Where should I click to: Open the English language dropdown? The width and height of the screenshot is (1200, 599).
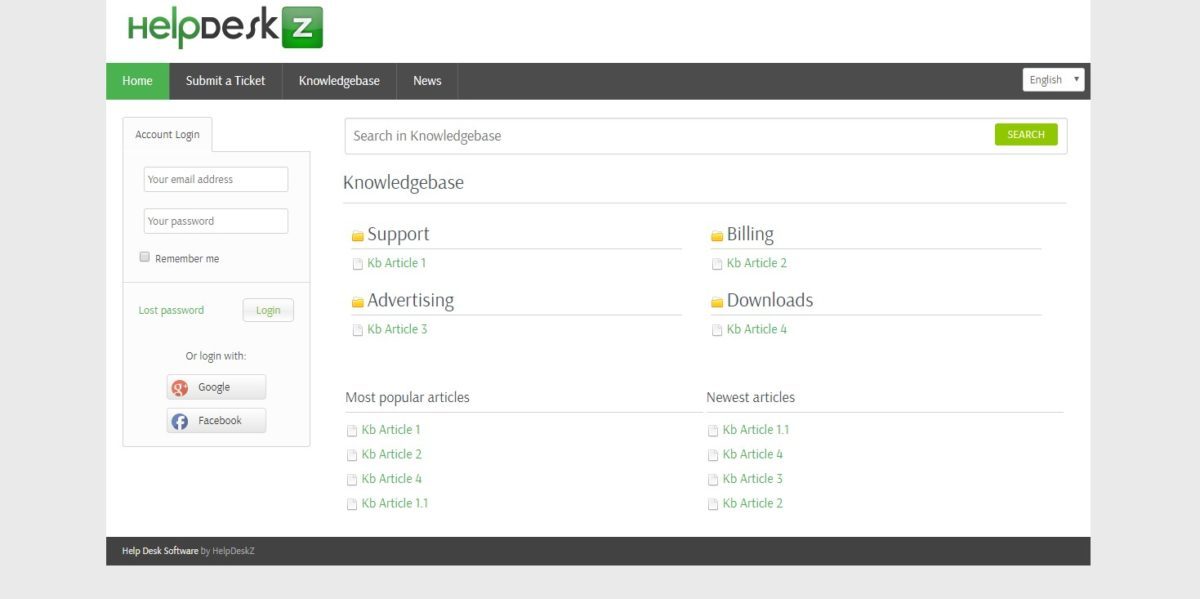[x=1052, y=79]
